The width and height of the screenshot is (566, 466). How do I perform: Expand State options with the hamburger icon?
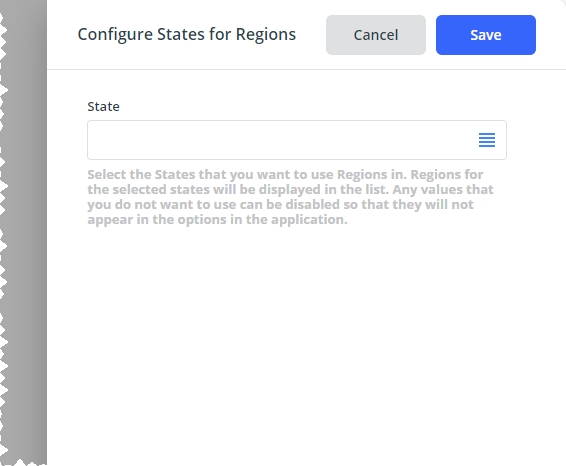coord(487,140)
